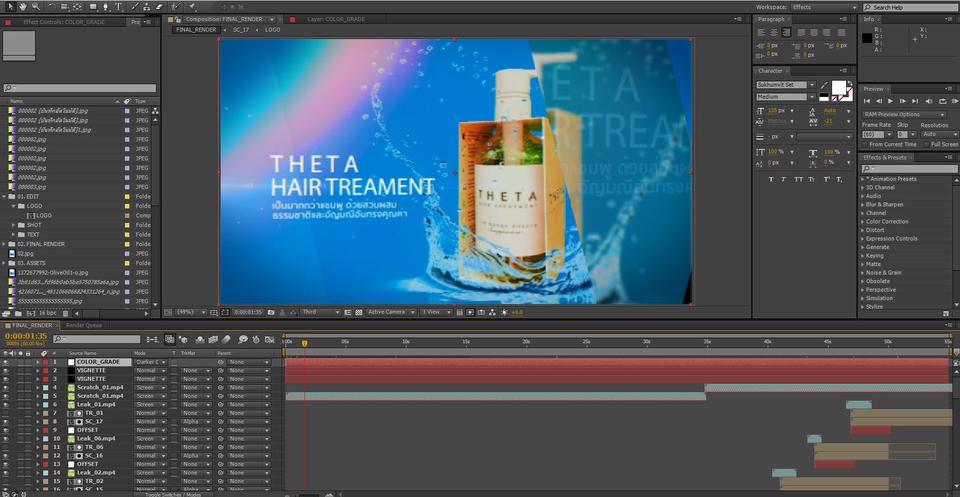Toggle mute audio in Preview panel

coord(929,101)
